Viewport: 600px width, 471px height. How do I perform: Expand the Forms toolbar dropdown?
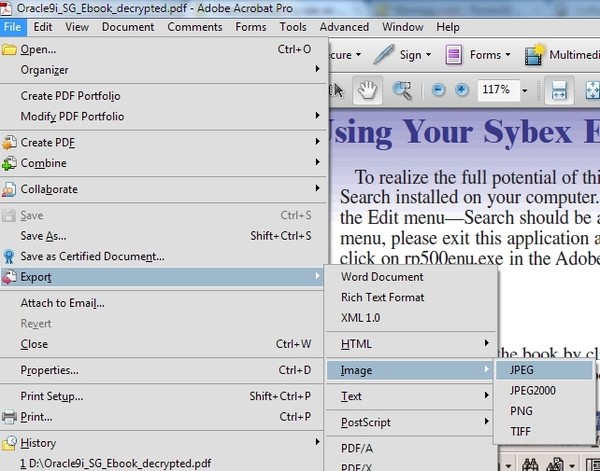[x=508, y=55]
